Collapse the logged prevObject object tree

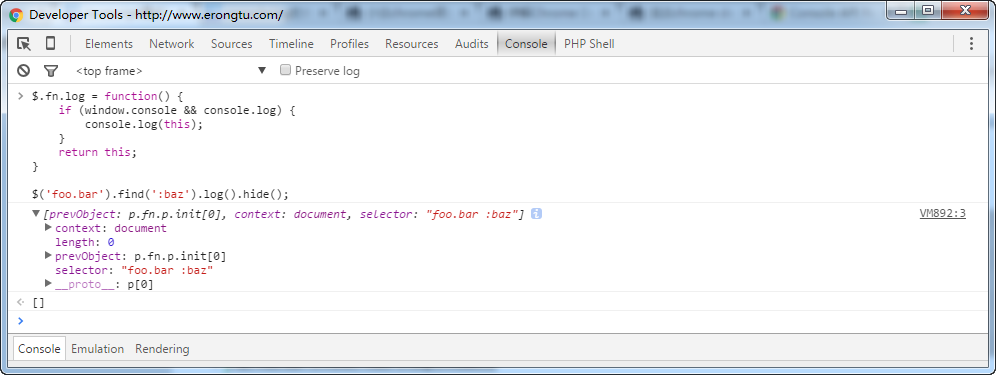[37, 214]
